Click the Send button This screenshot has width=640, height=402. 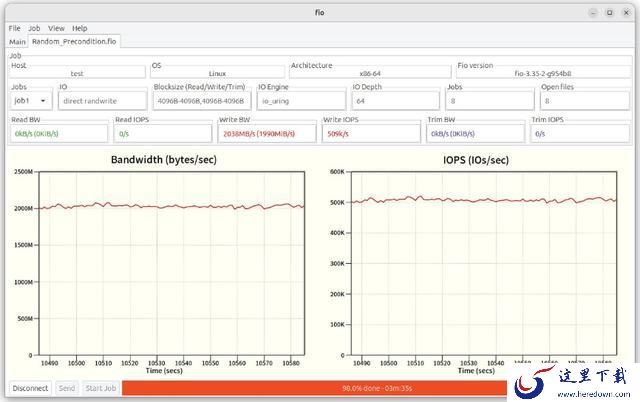[x=67, y=388]
